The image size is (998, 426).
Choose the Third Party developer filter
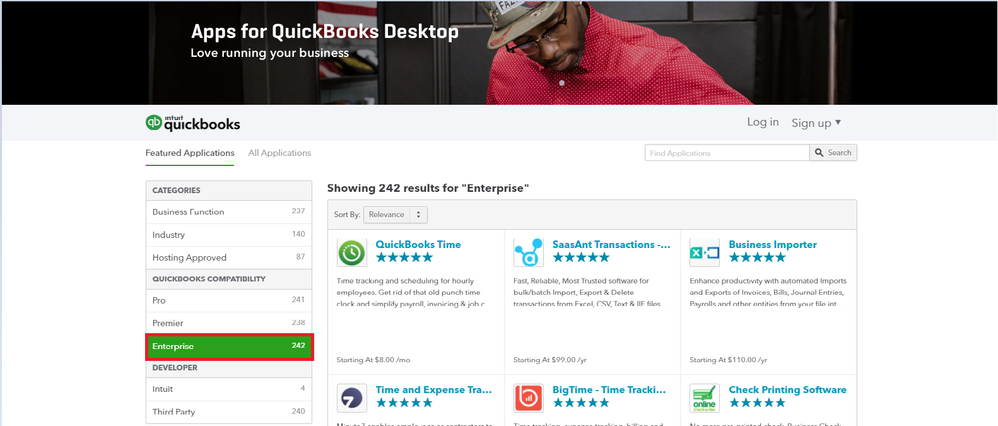(x=228, y=411)
